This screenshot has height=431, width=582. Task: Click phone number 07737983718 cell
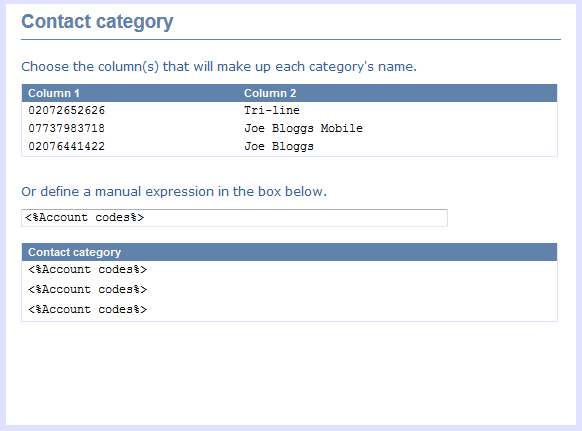coord(67,128)
